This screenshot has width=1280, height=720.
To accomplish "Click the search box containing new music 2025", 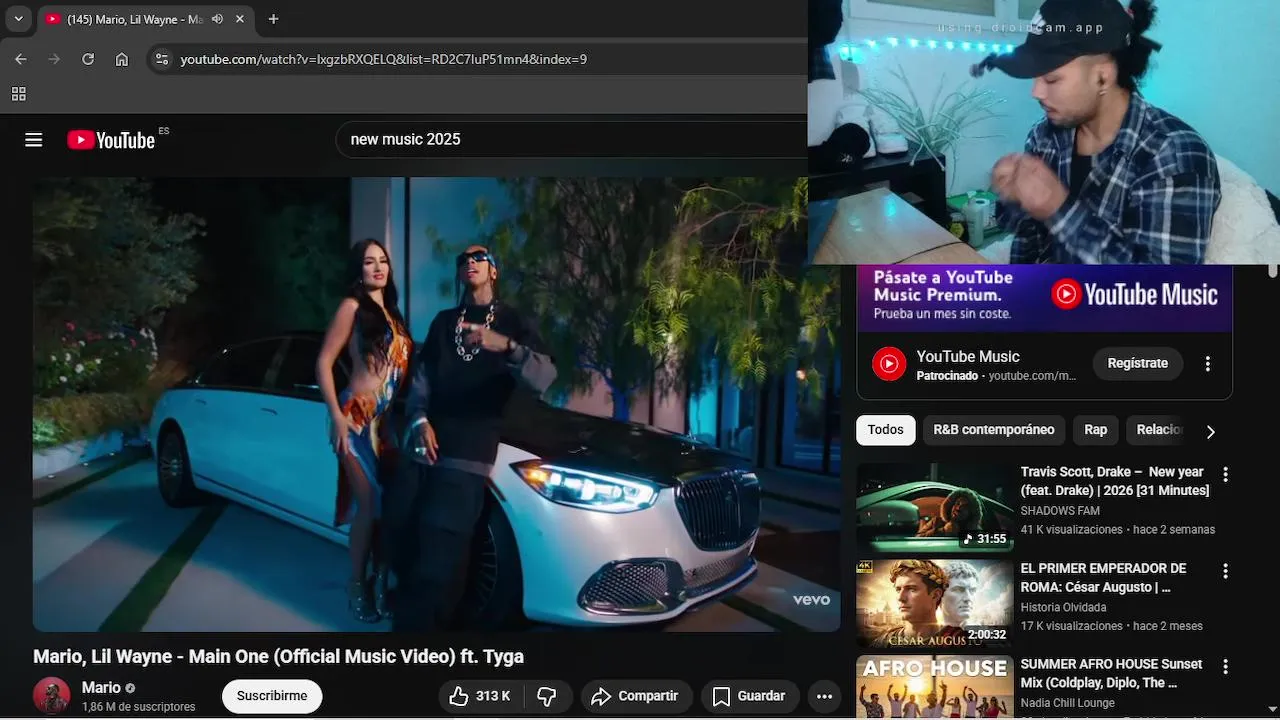I will coord(572,140).
